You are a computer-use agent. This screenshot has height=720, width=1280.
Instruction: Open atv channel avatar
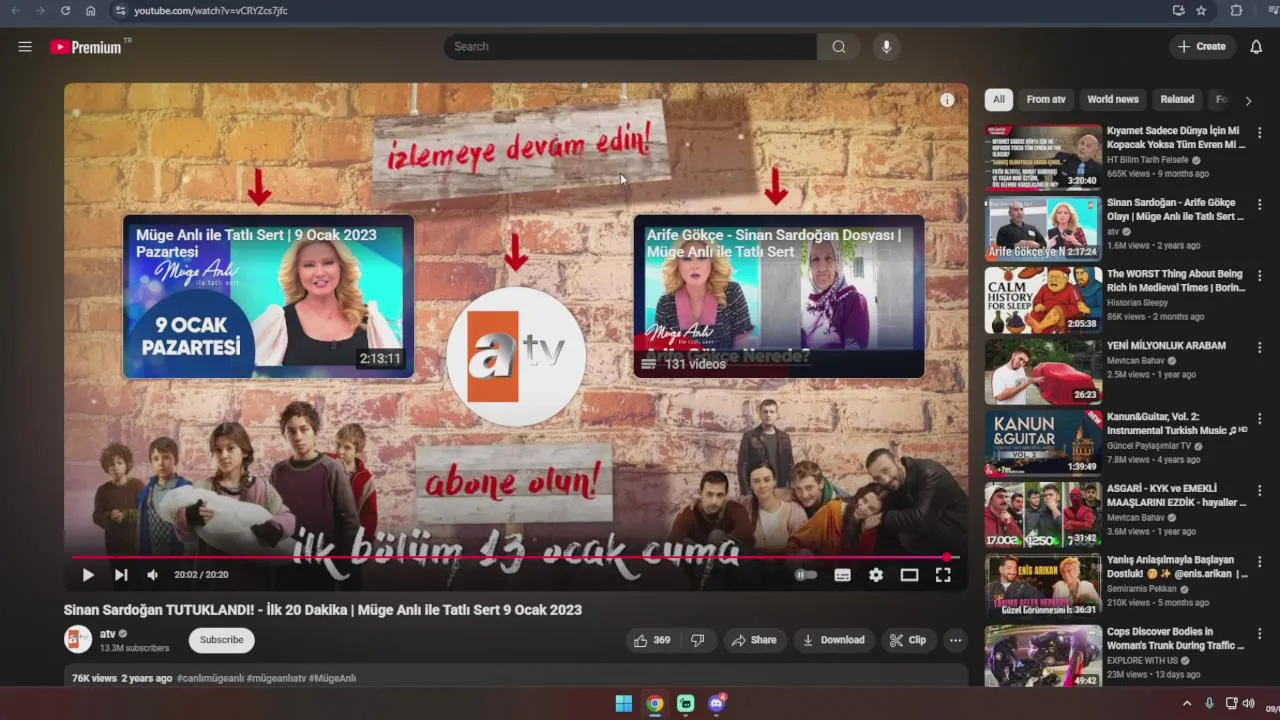tap(78, 640)
